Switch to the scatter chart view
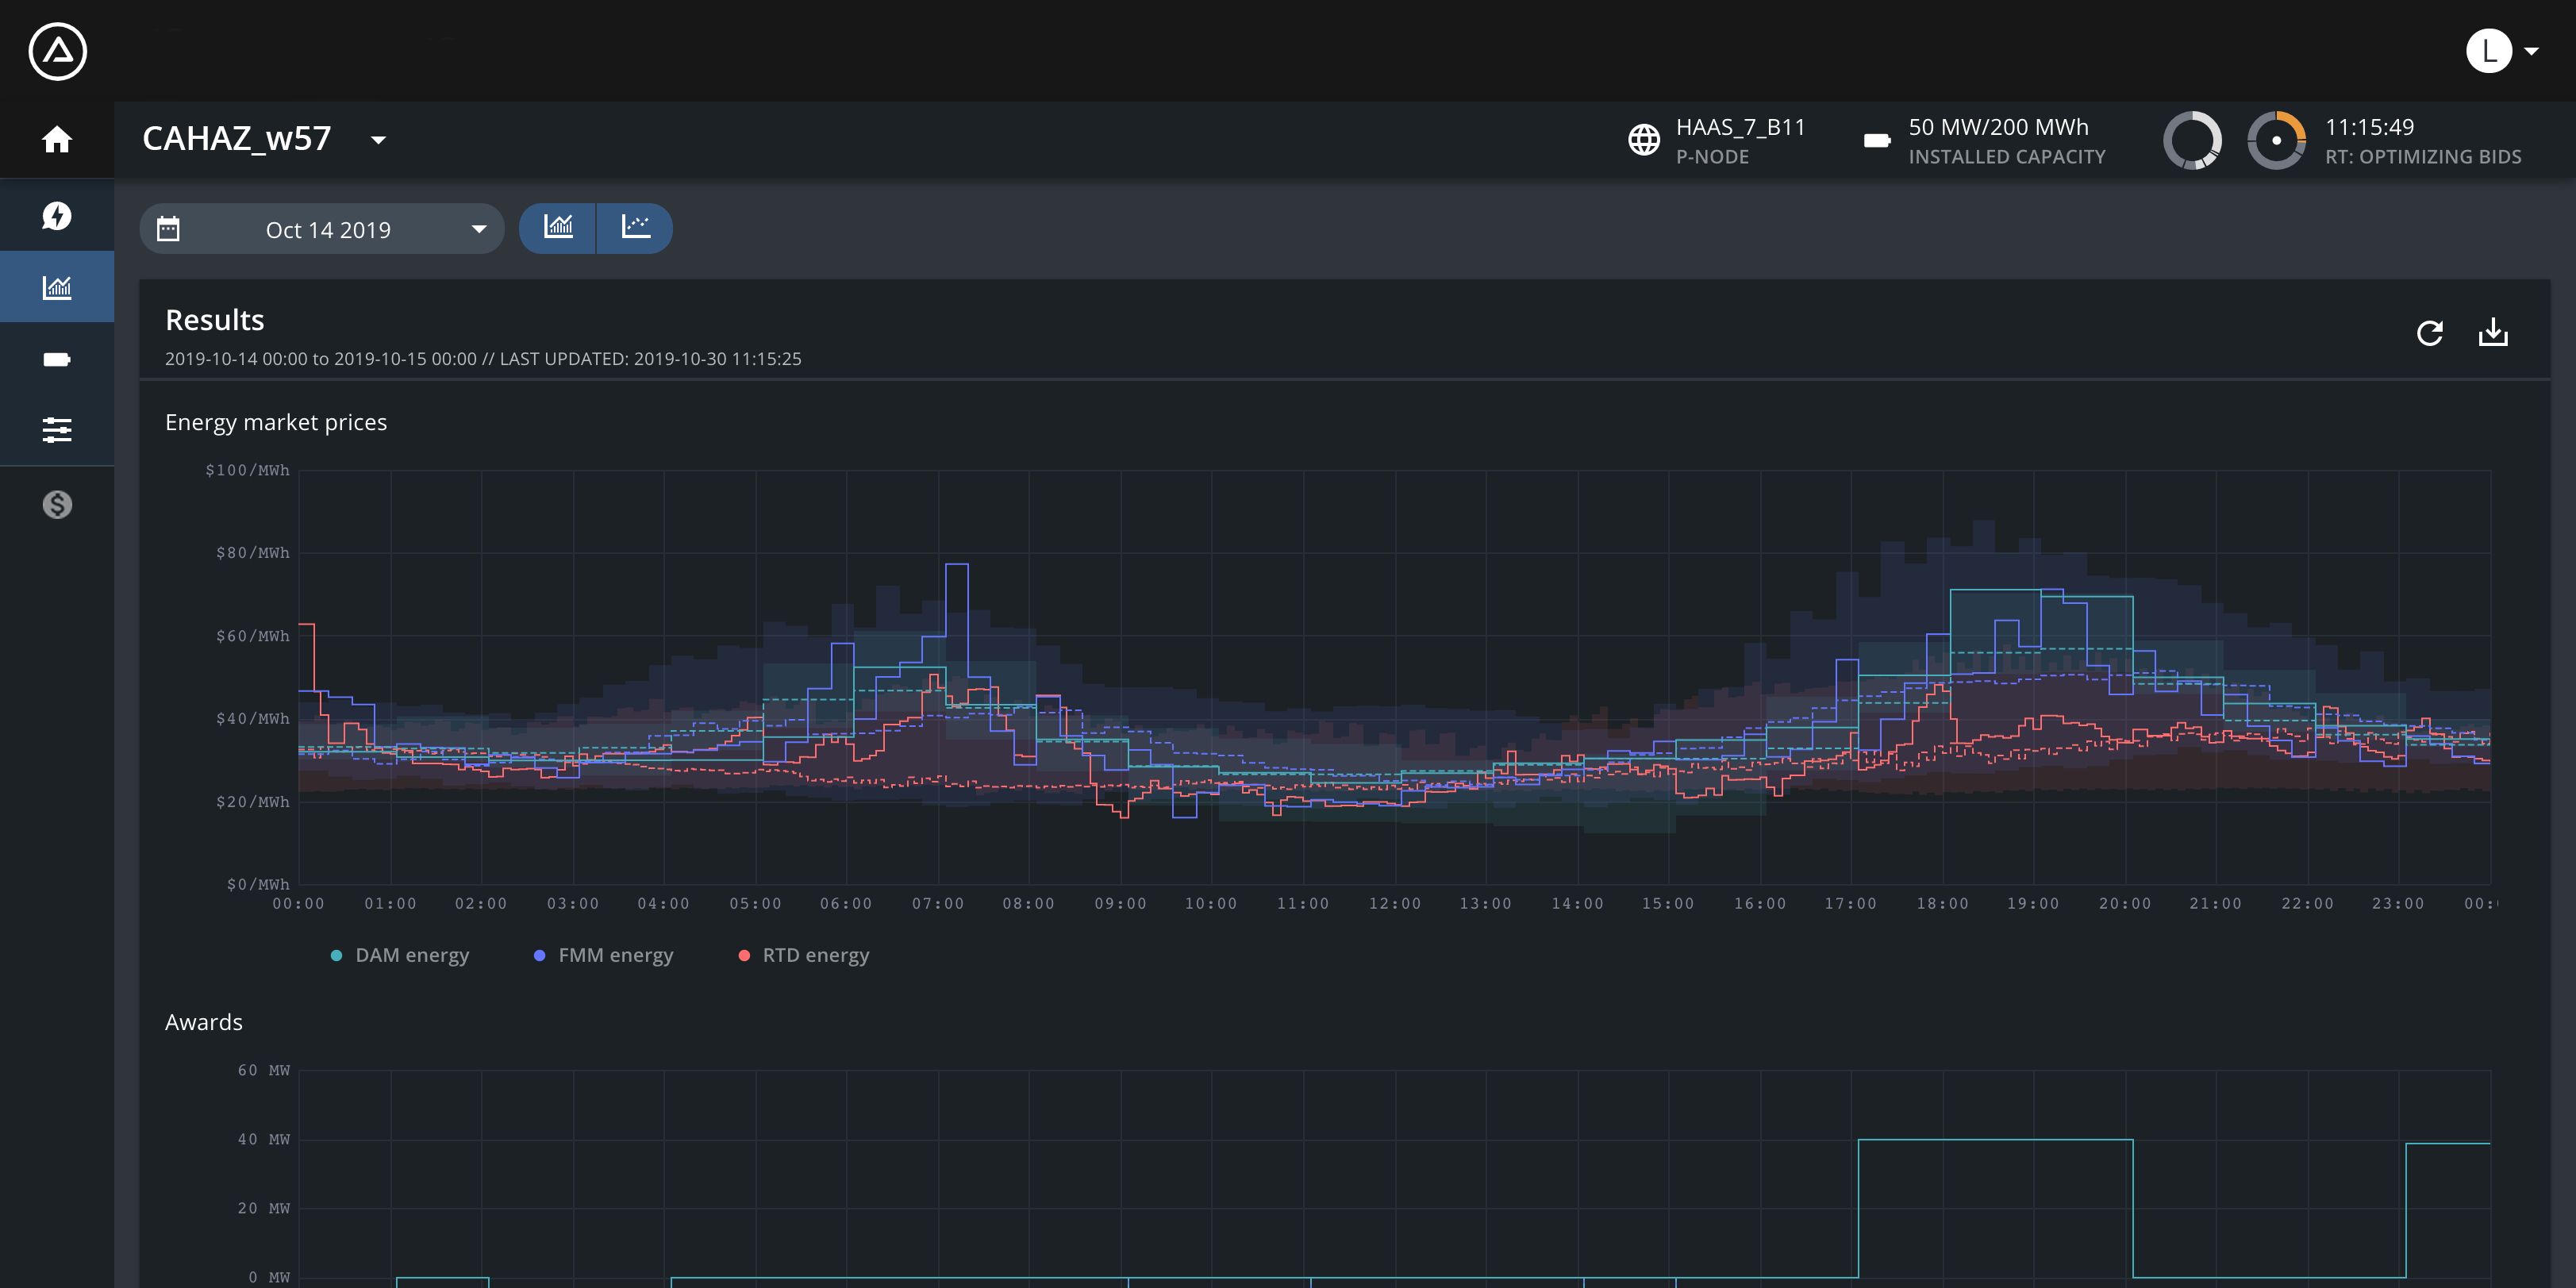The height and width of the screenshot is (1288, 2576). (635, 228)
